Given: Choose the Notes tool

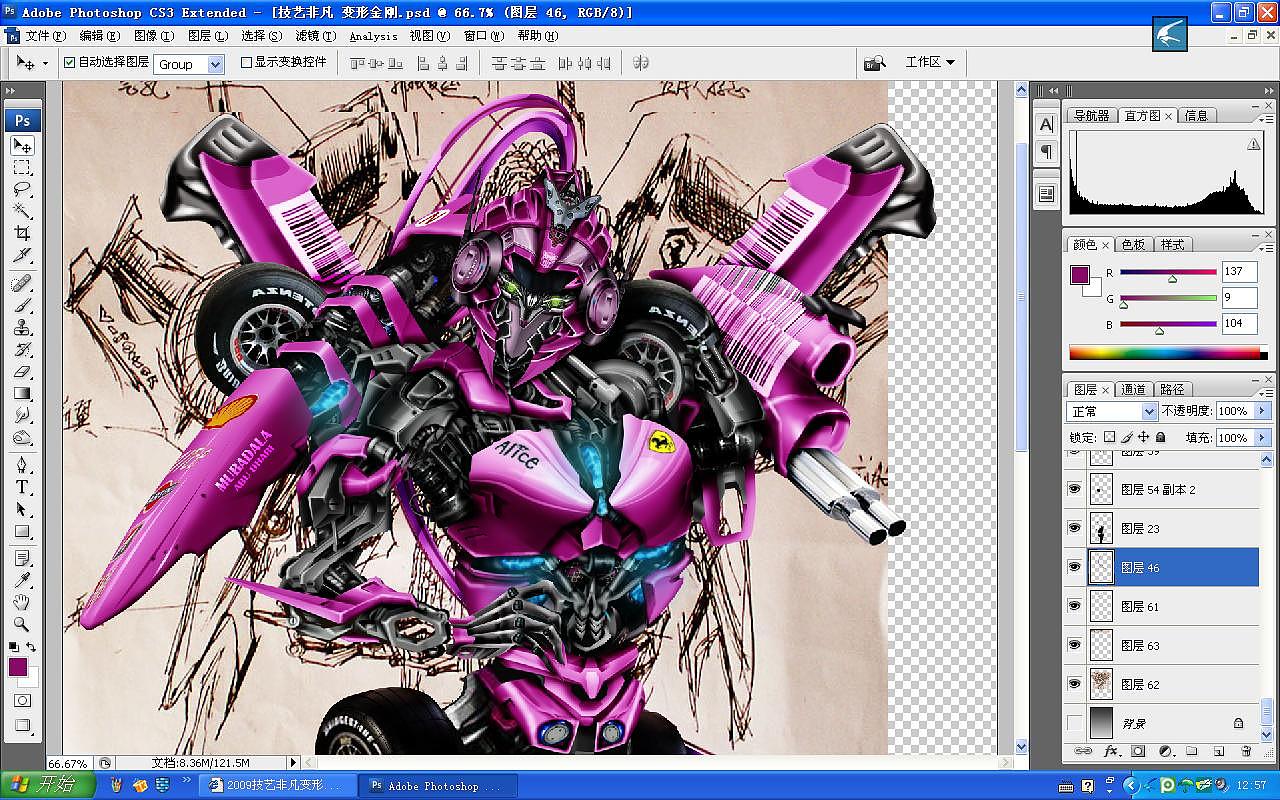Looking at the screenshot, I should coord(22,558).
